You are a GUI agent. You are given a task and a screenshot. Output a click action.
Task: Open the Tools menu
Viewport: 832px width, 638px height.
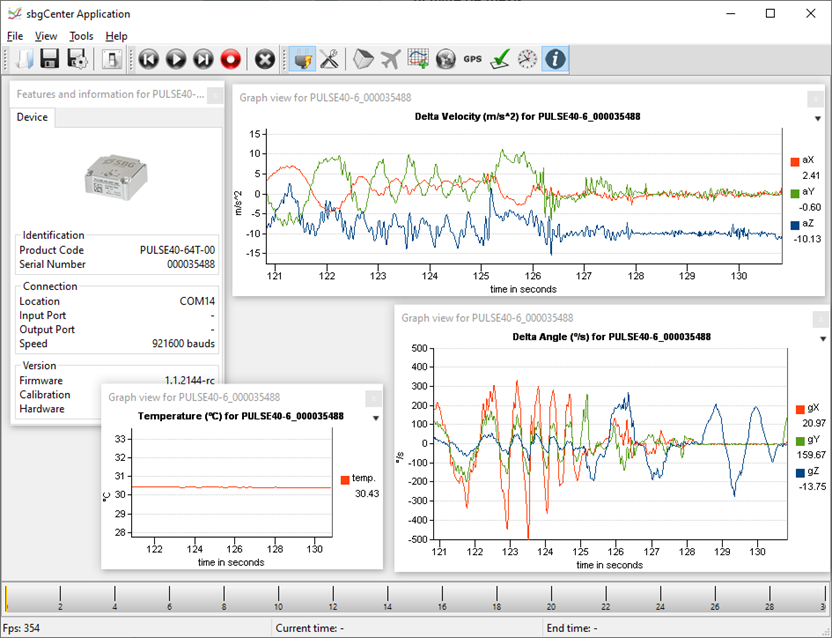(x=81, y=36)
